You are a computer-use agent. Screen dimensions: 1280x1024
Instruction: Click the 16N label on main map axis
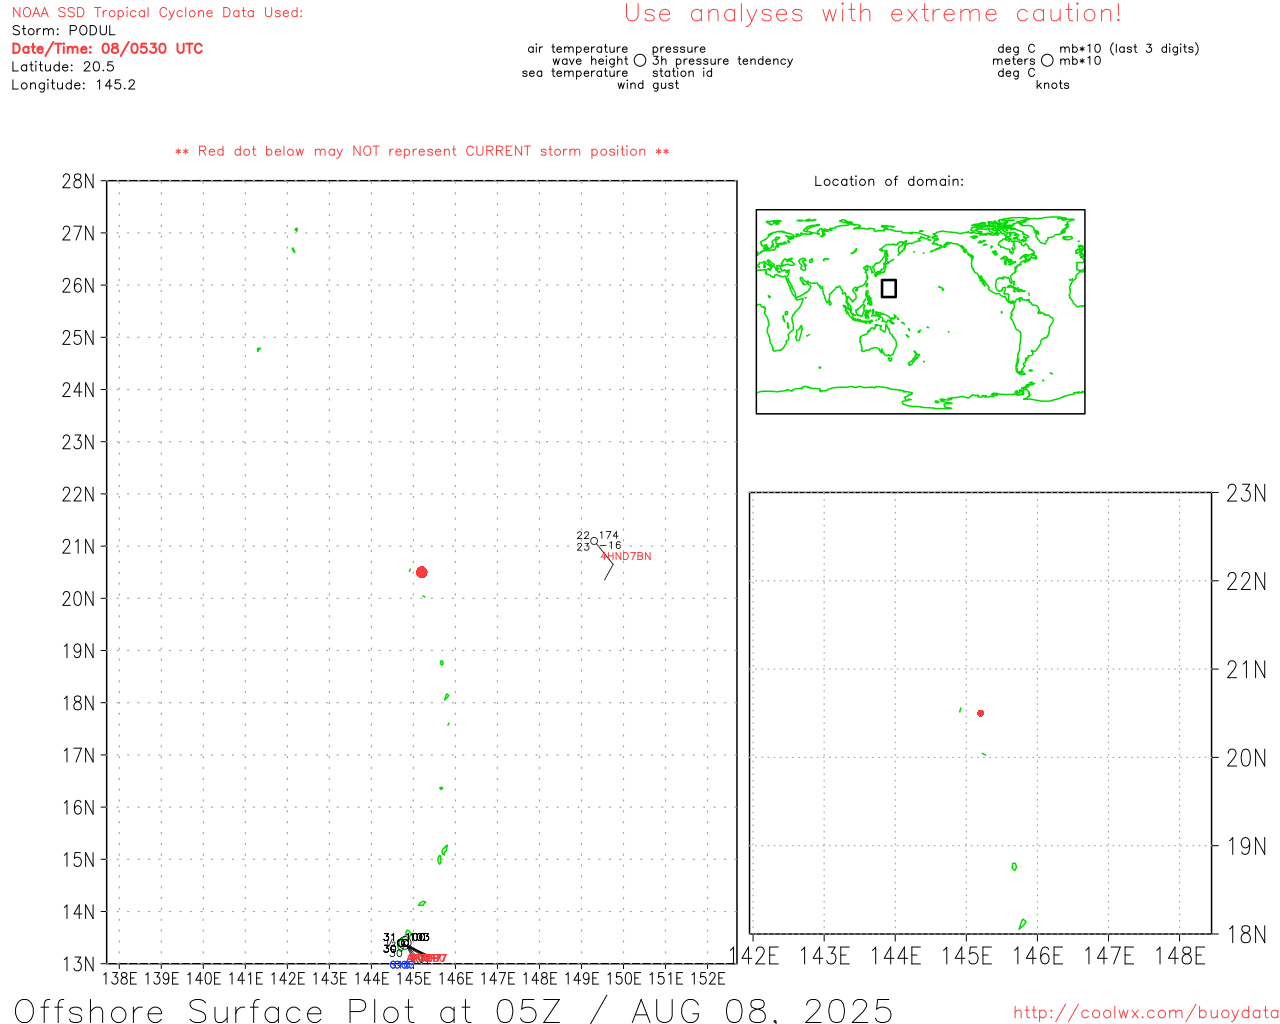click(x=79, y=807)
